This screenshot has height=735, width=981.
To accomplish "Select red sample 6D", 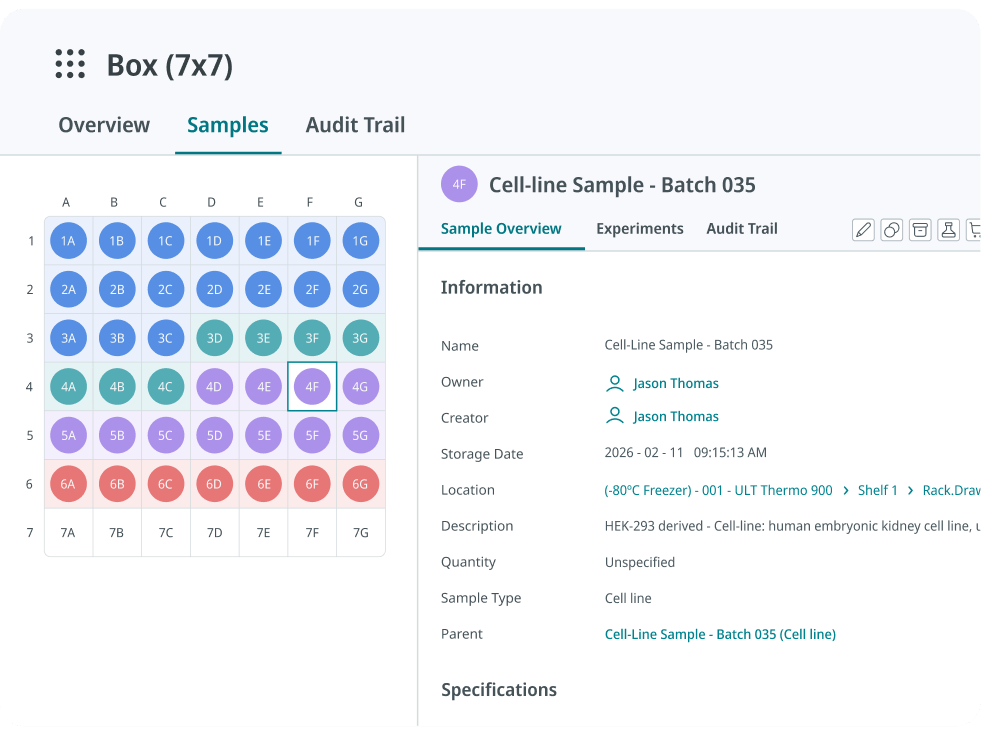I will click(x=215, y=484).
